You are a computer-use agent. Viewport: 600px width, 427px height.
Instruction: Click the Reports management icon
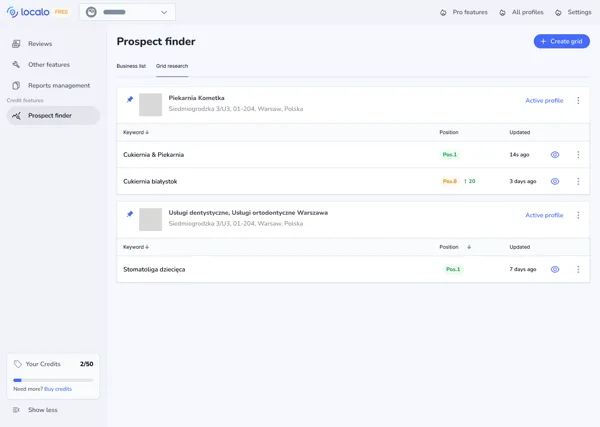(x=16, y=85)
